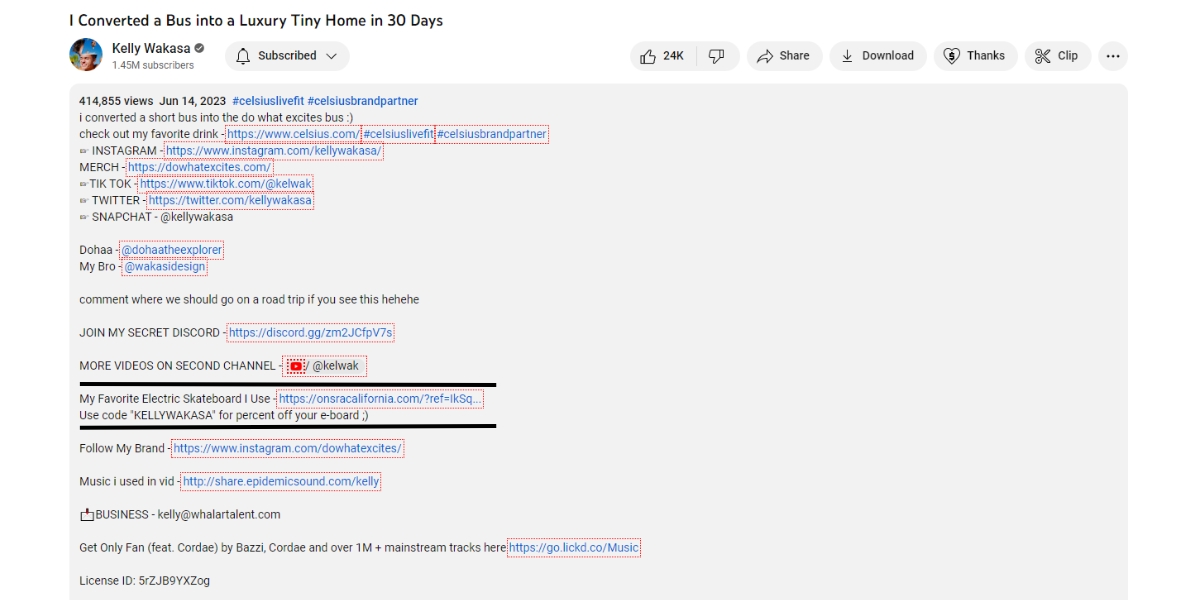
Task: Dislike the video with thumbs down
Action: [x=716, y=56]
